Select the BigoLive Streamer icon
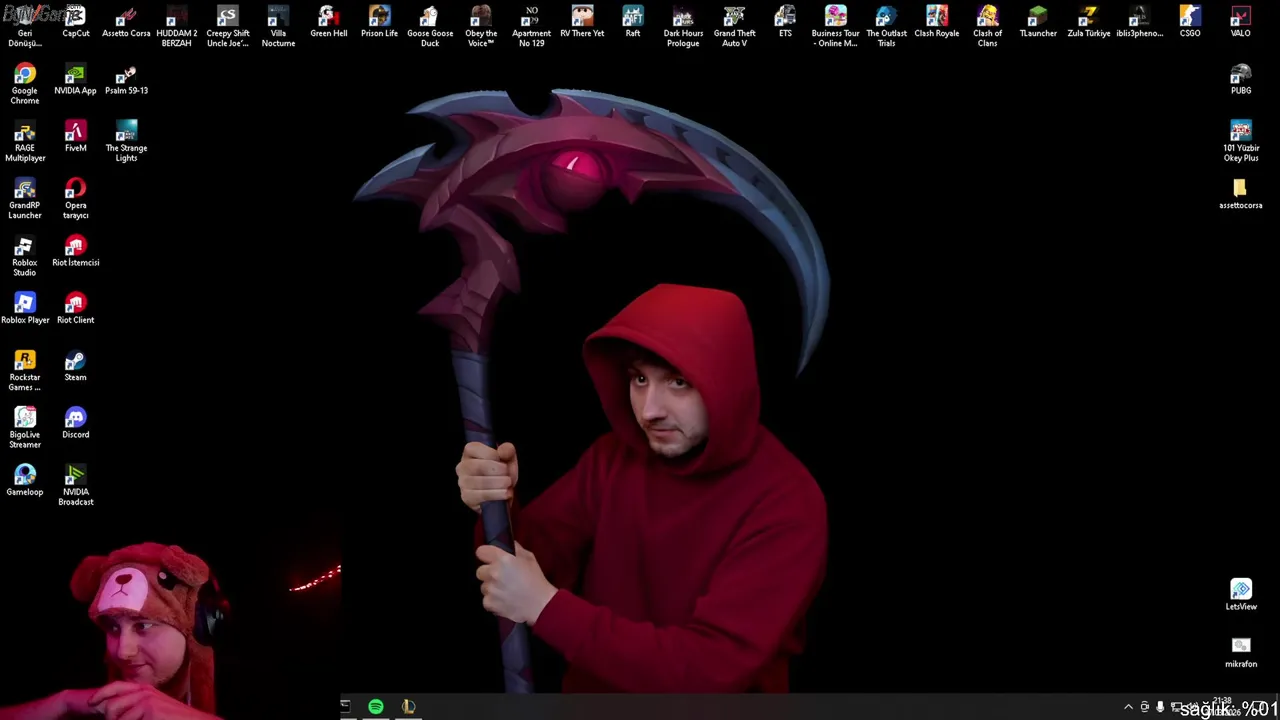Image resolution: width=1280 pixels, height=720 pixels. coord(25,428)
